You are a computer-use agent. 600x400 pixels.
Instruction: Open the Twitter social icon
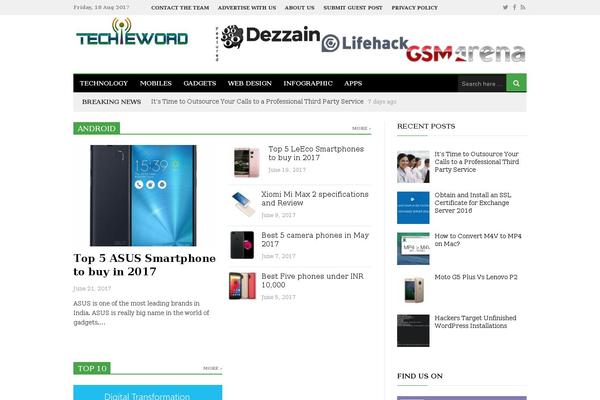tap(505, 7)
